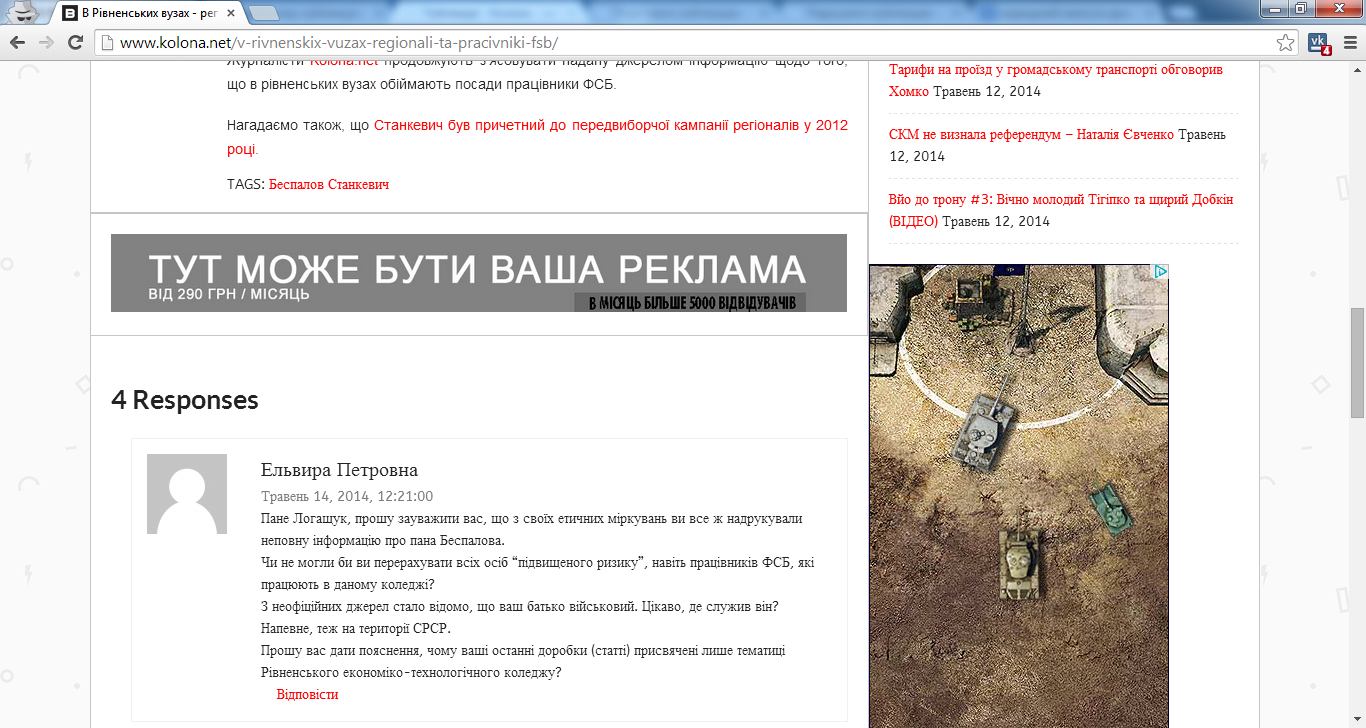
Task: Click the TAGS: label text
Action: [246, 185]
